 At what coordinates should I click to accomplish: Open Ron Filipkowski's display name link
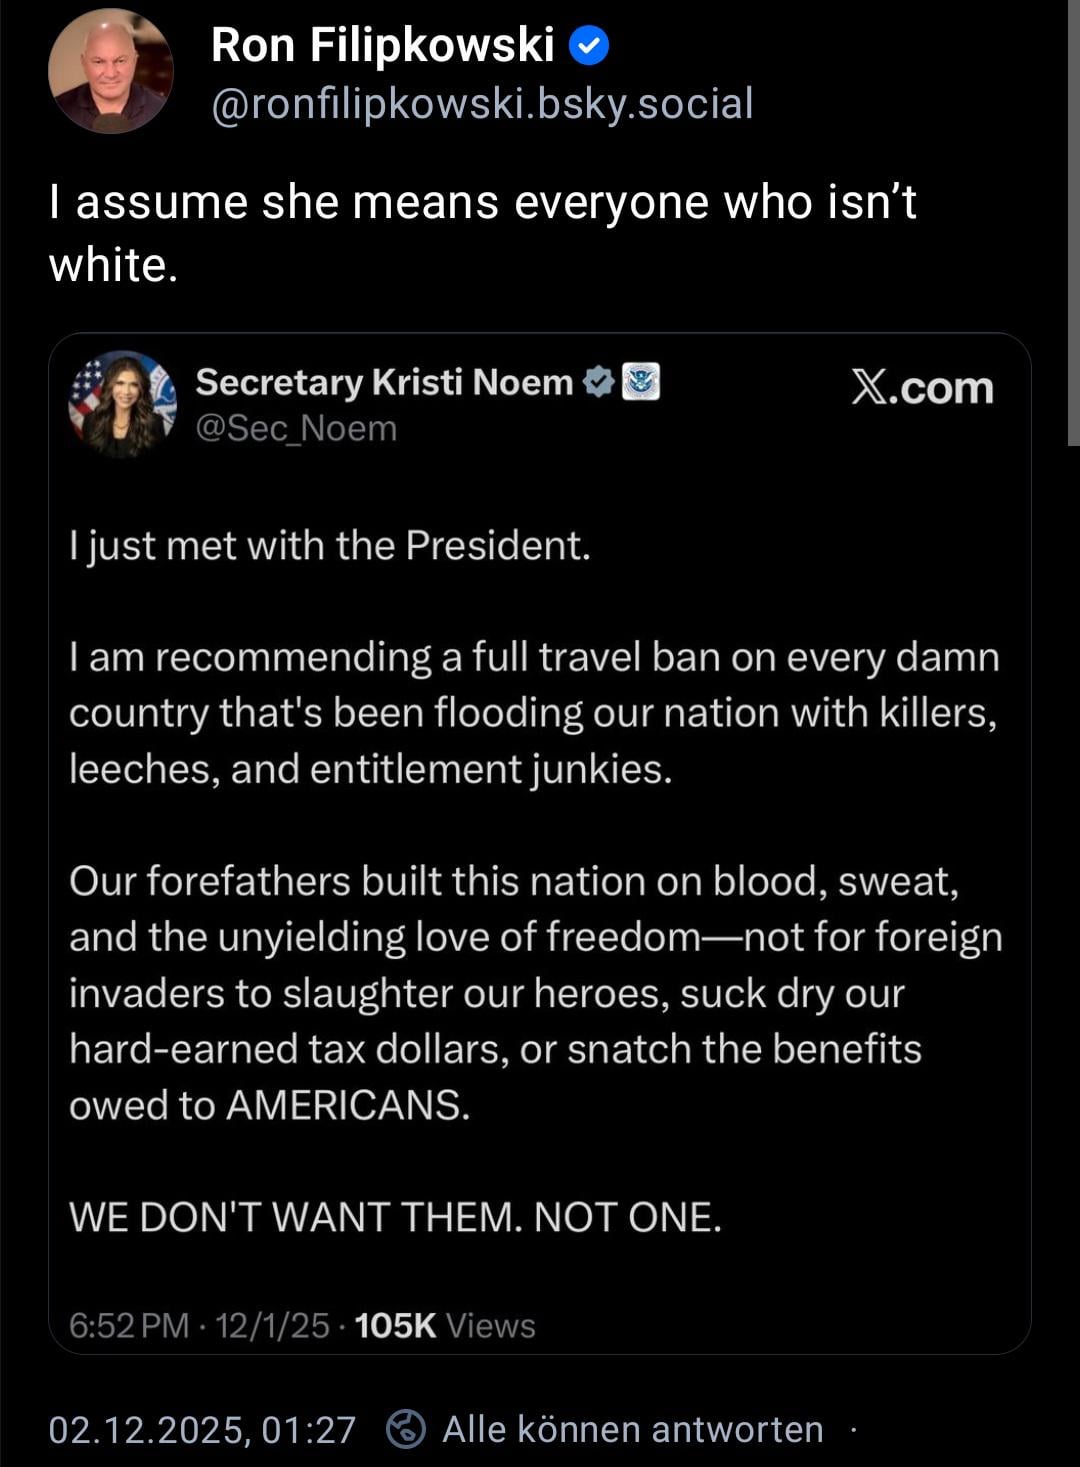tap(382, 46)
